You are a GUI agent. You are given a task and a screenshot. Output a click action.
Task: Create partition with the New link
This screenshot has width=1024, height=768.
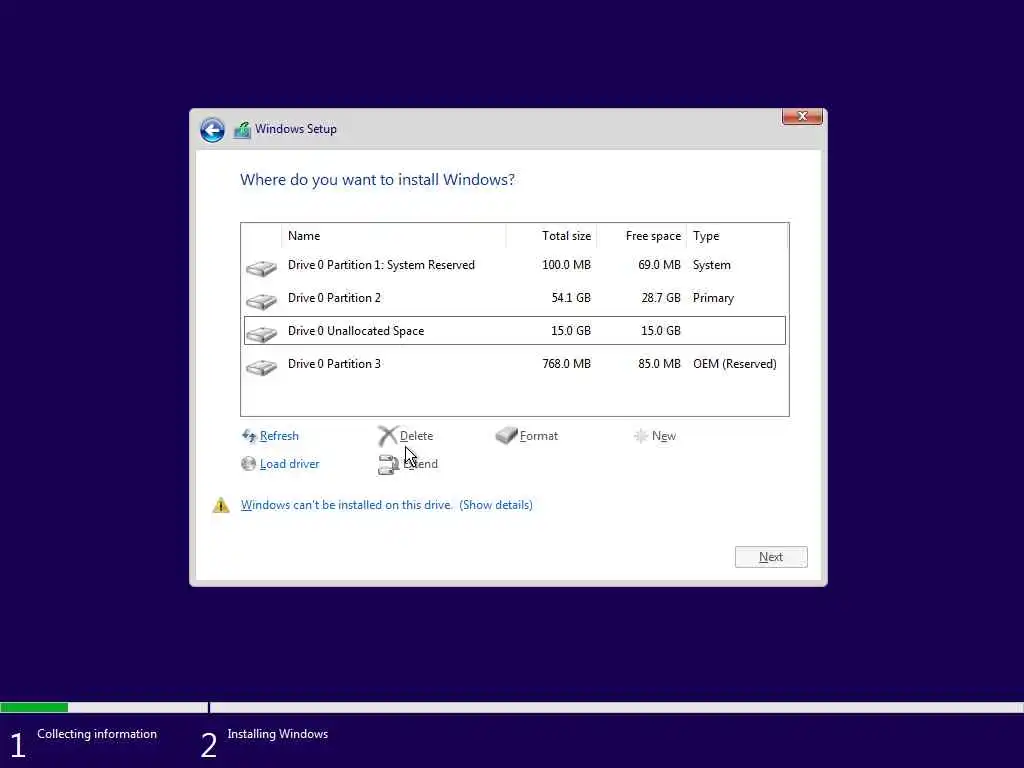pos(664,436)
